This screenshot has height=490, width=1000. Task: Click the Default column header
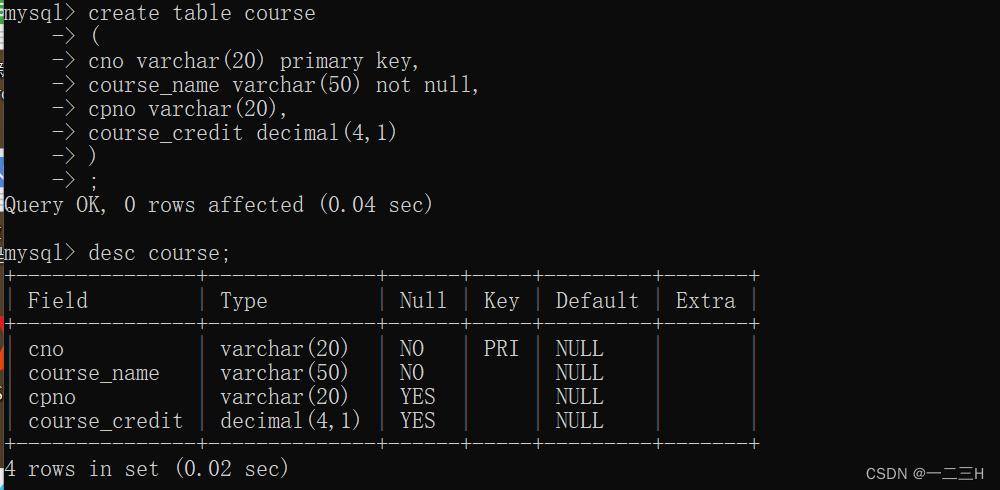point(597,301)
